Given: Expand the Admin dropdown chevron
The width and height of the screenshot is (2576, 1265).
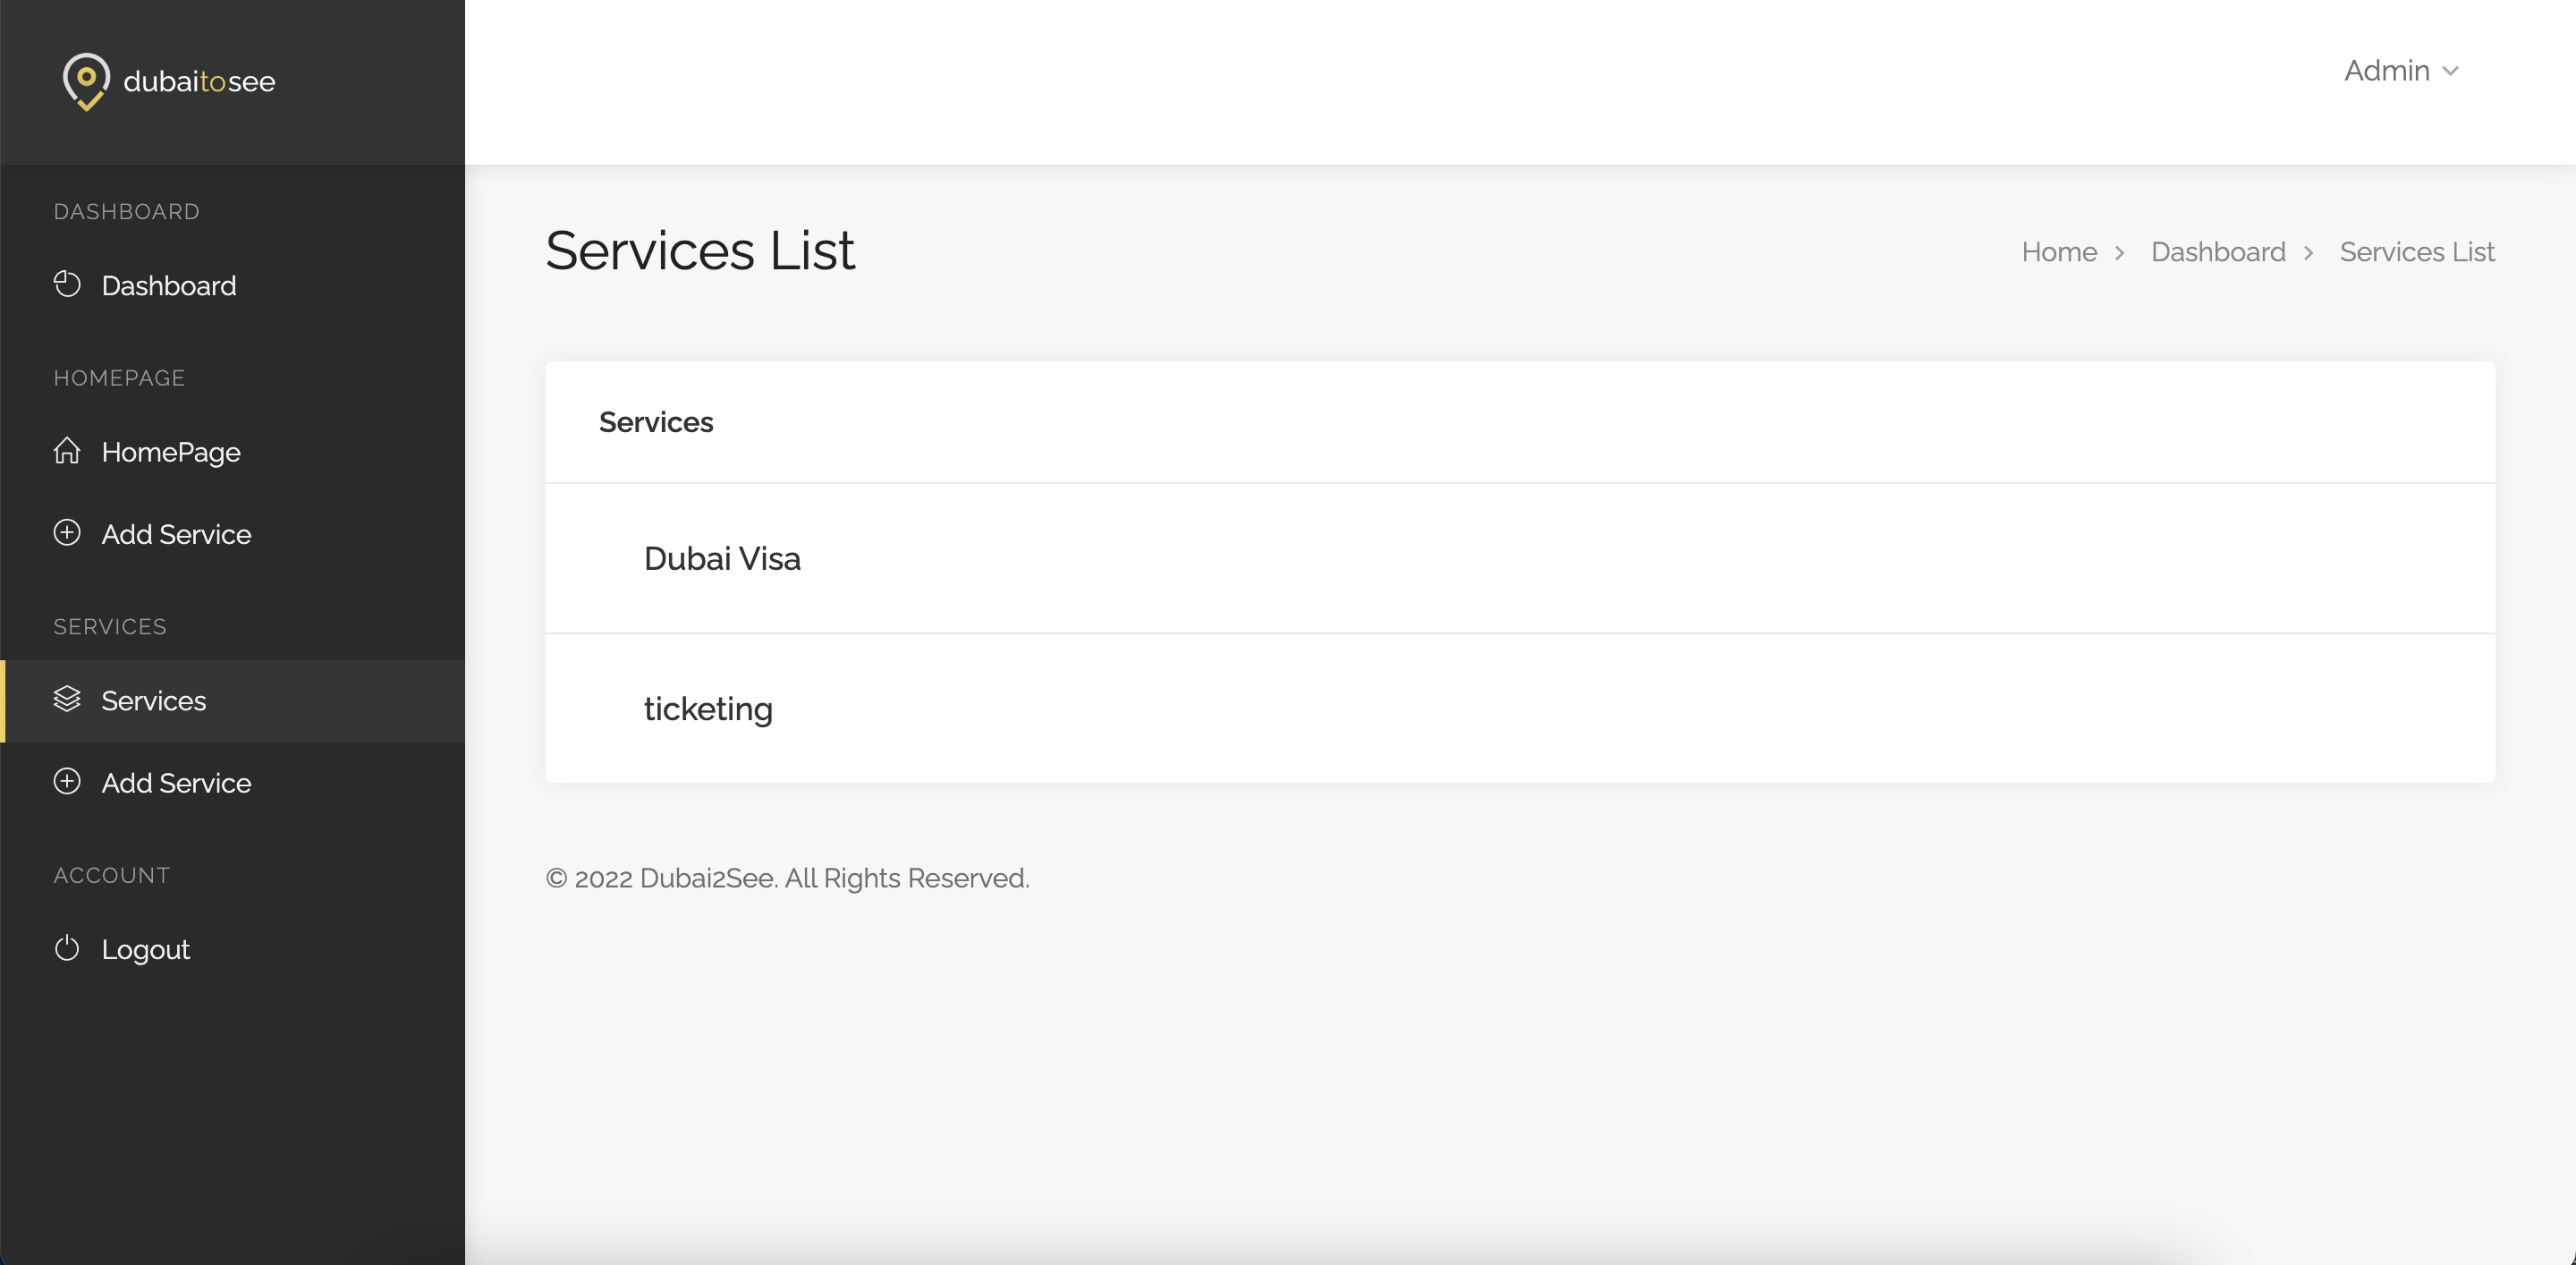Looking at the screenshot, I should click(x=2450, y=72).
